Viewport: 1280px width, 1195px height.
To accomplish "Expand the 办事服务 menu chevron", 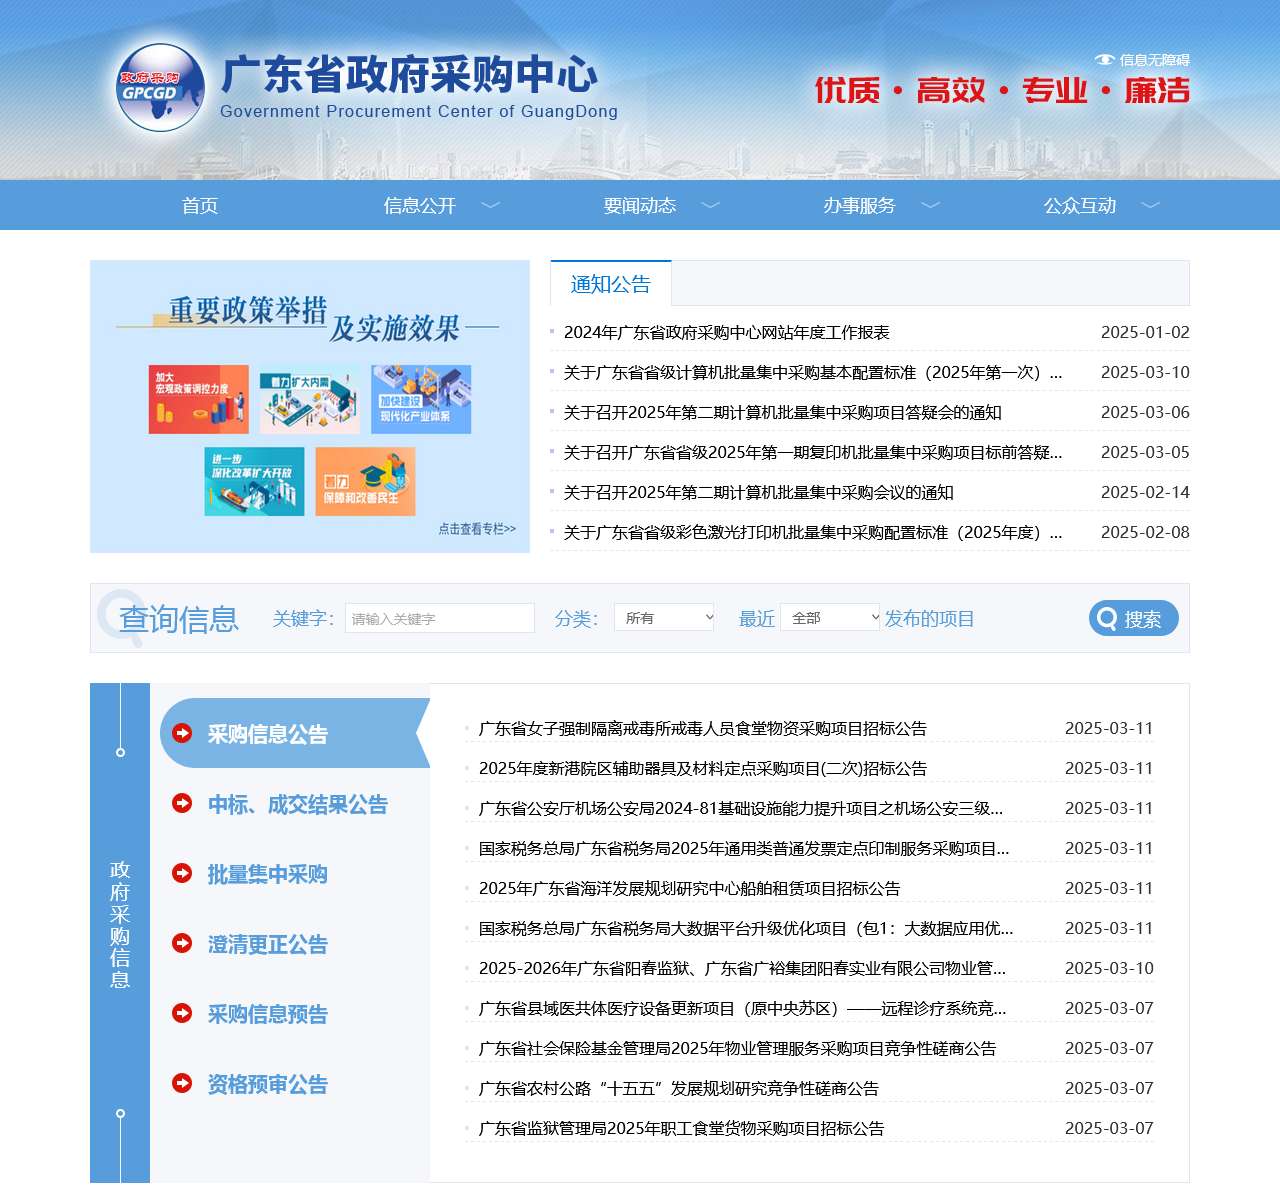I will 930,205.
